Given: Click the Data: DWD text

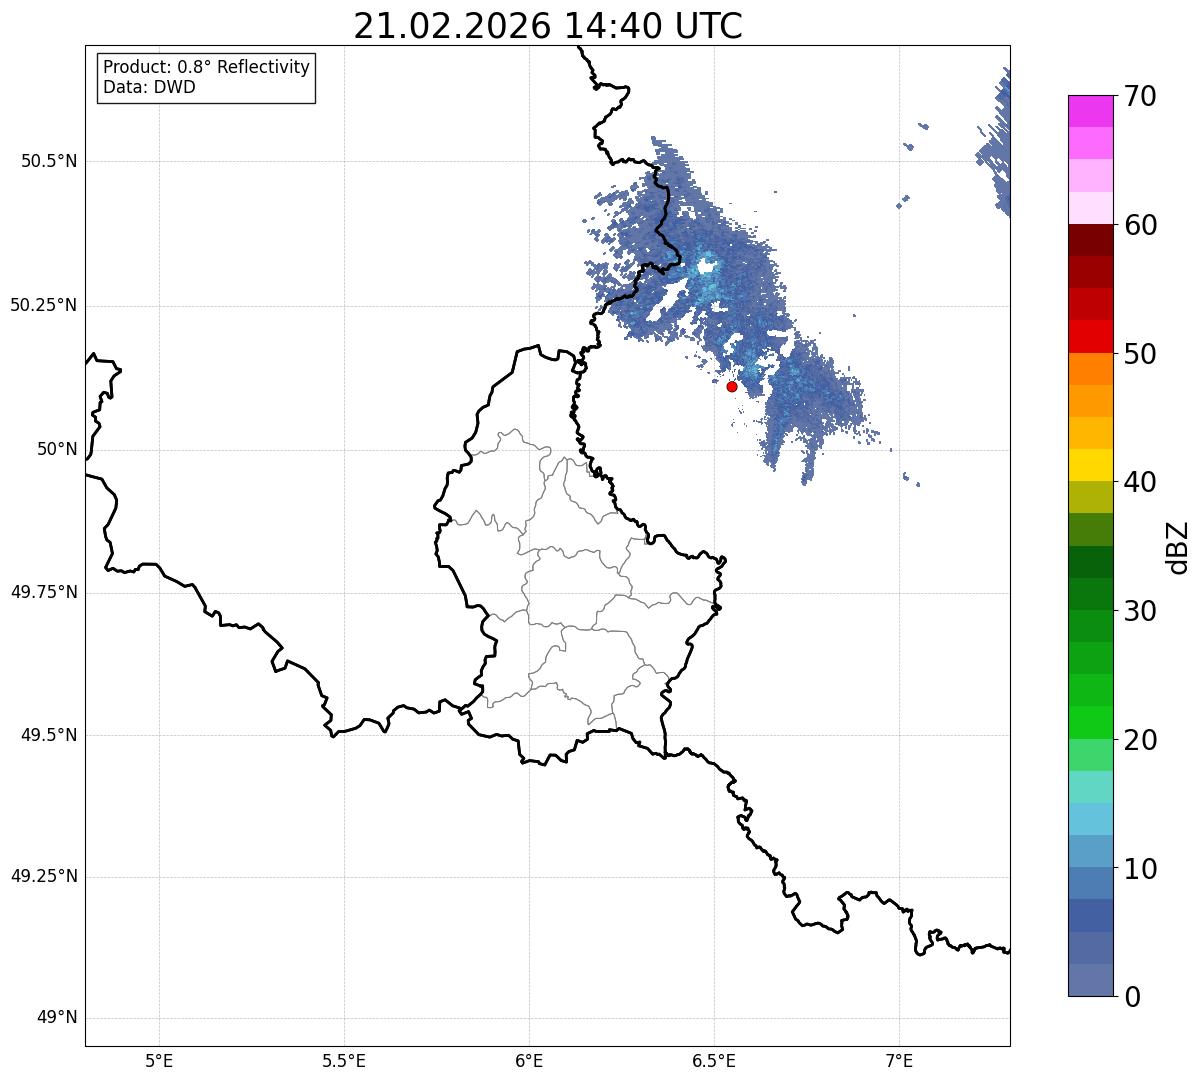Looking at the screenshot, I should (150, 87).
